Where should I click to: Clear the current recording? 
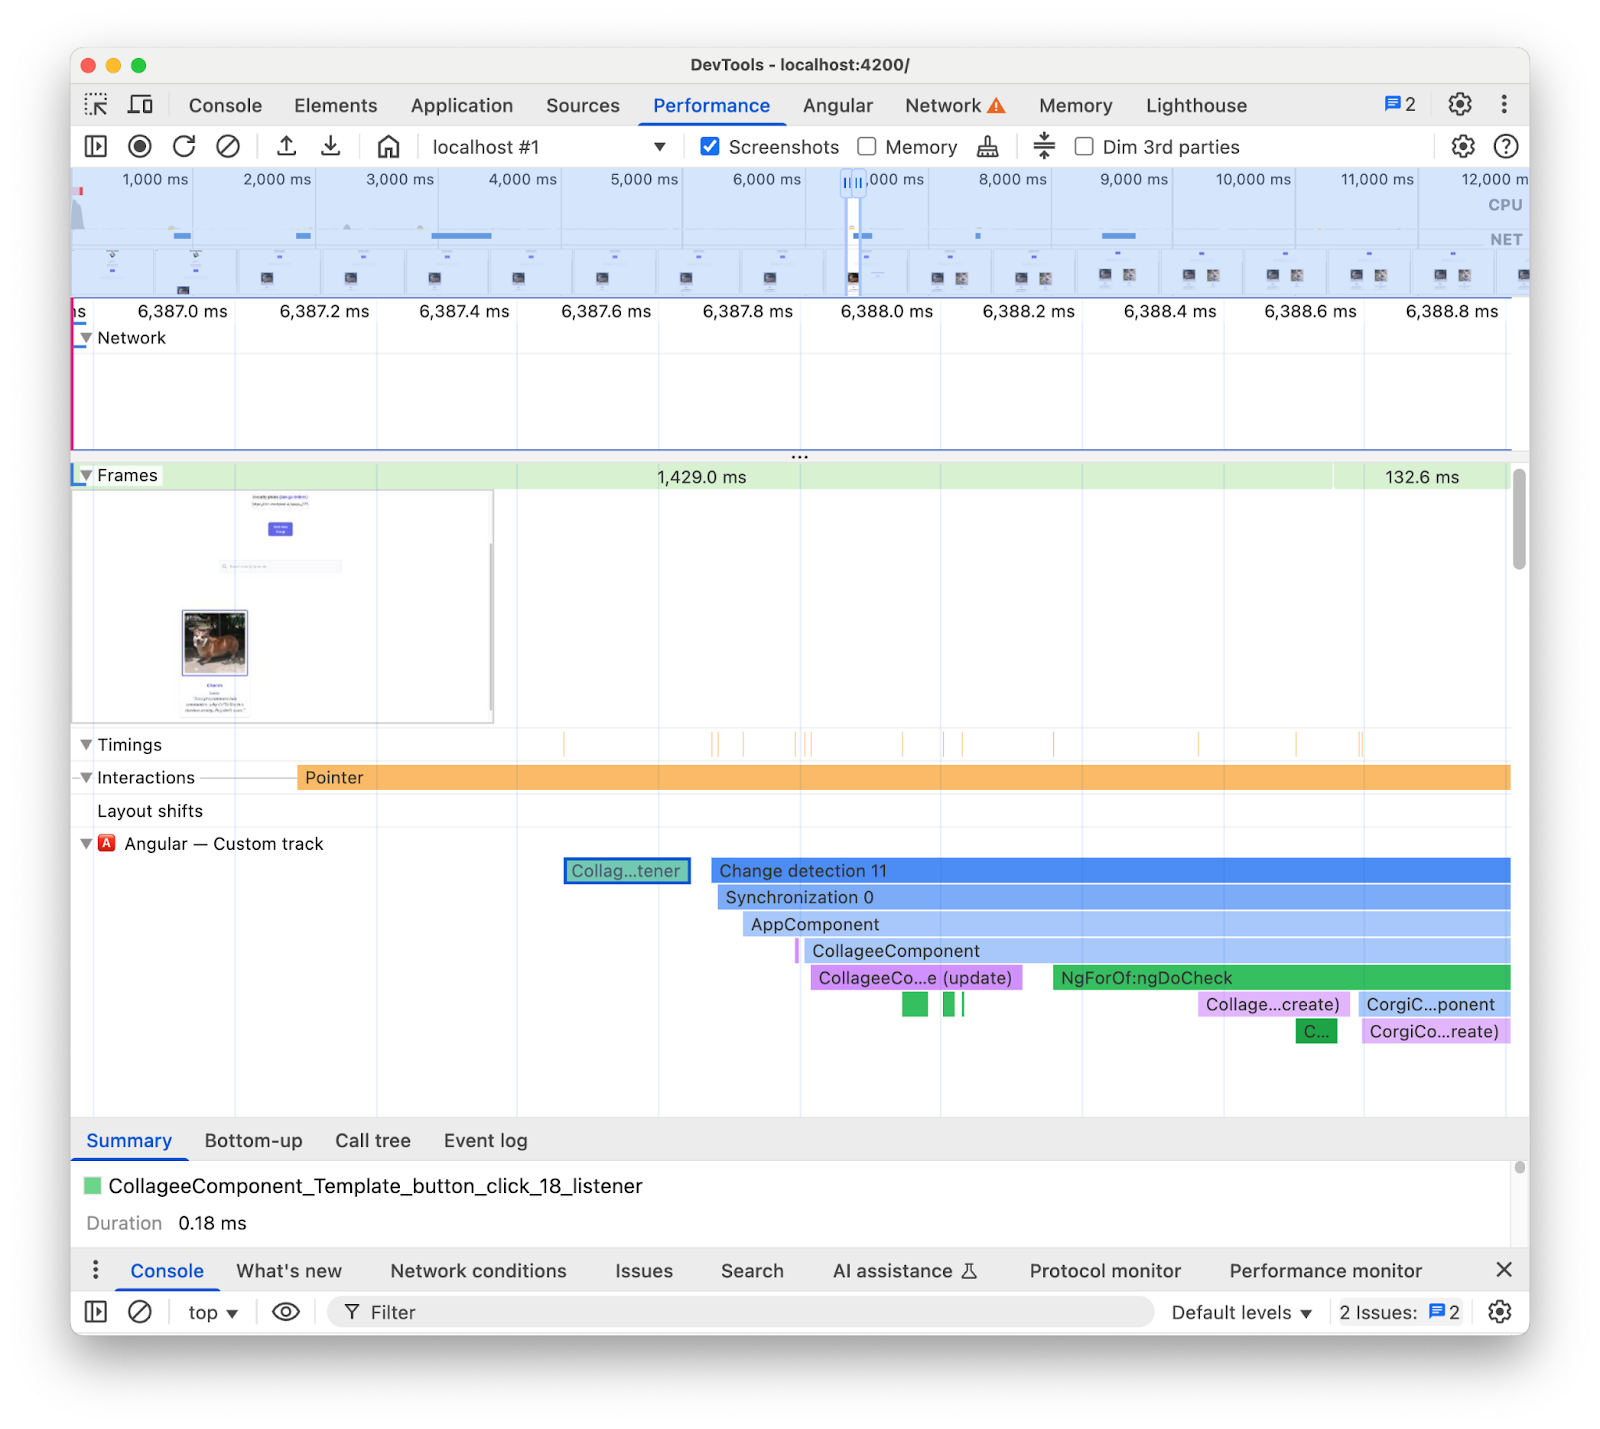229,146
